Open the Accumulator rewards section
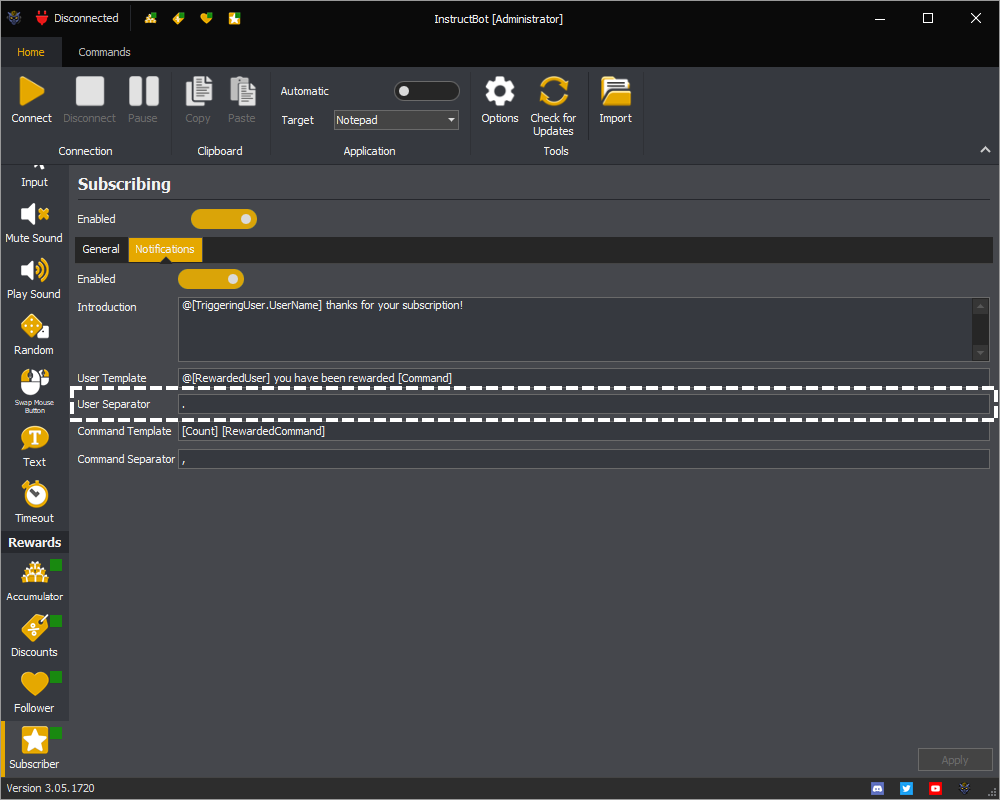This screenshot has height=800, width=1000. coord(34,581)
